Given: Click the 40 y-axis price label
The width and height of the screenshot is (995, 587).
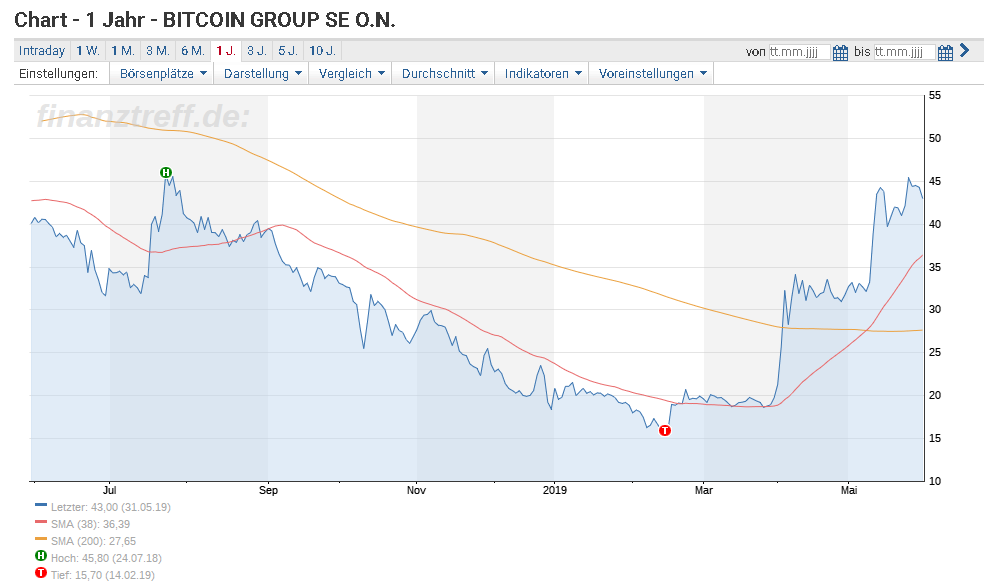Looking at the screenshot, I should pos(935,224).
